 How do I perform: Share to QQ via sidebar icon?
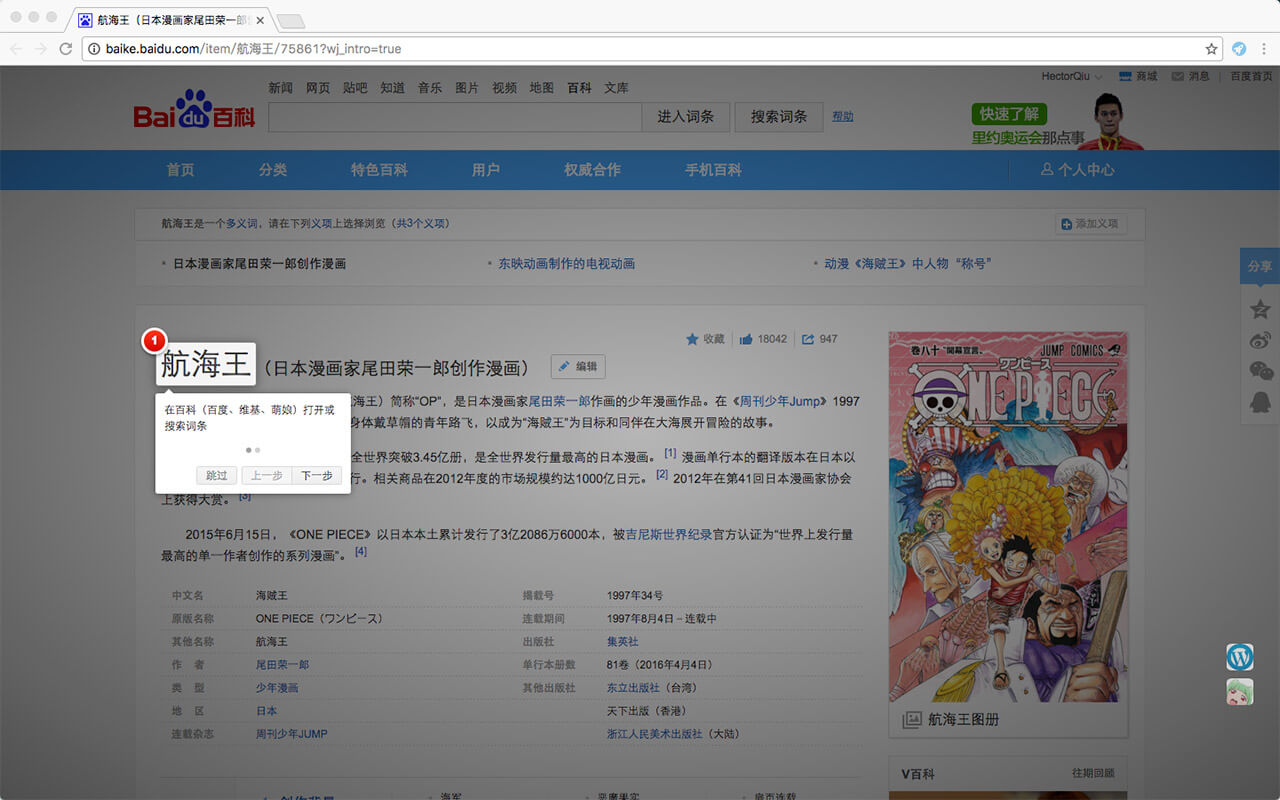tap(1260, 401)
